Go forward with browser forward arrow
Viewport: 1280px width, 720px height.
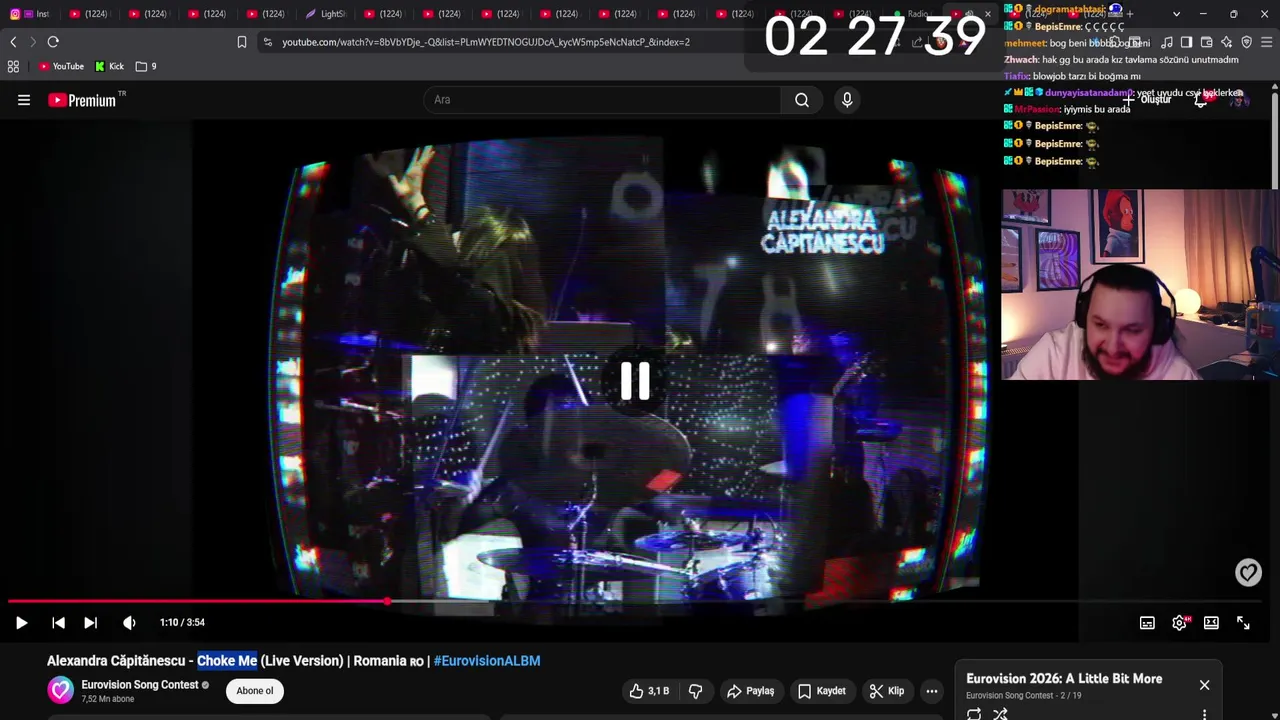[x=32, y=42]
